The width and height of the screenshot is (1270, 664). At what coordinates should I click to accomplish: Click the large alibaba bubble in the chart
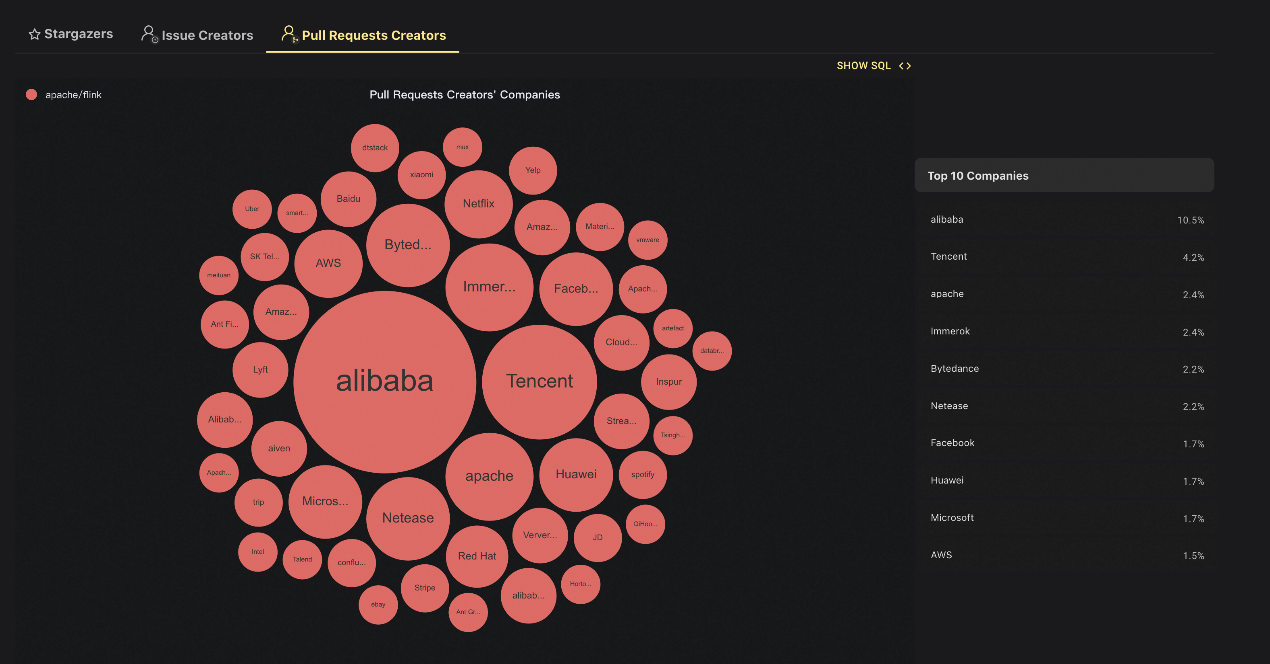point(385,381)
